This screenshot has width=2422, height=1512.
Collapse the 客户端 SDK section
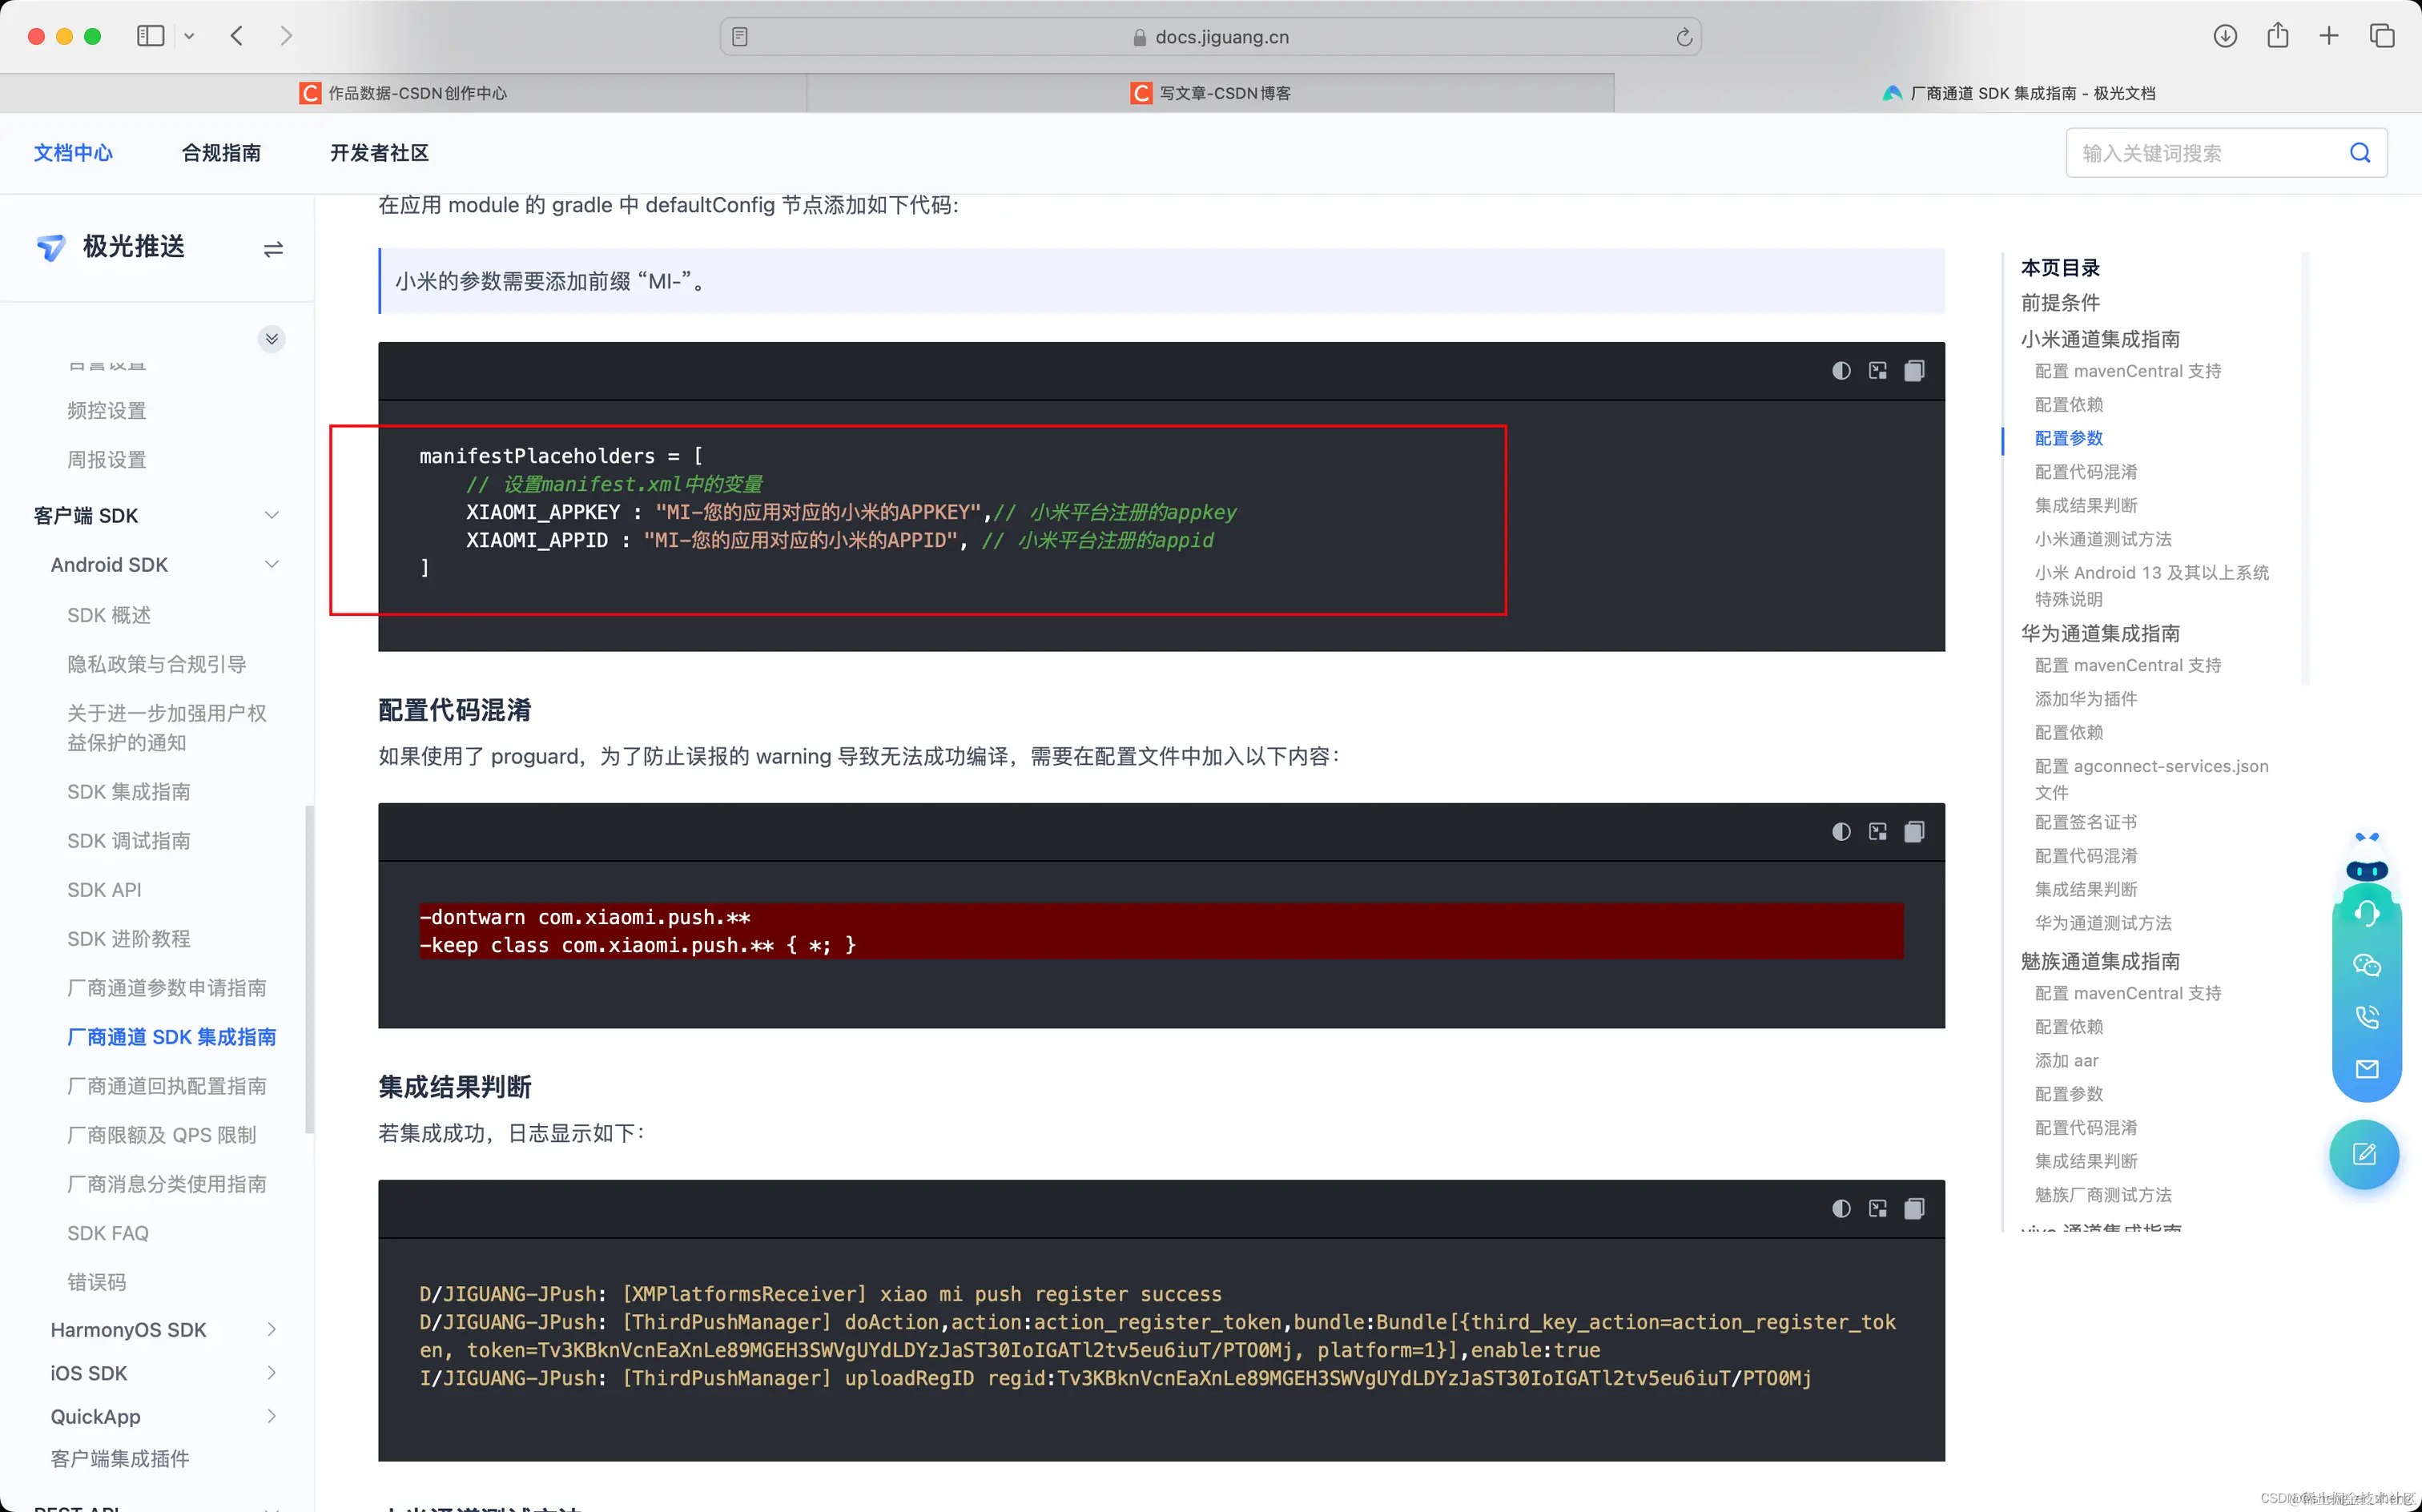click(x=271, y=515)
